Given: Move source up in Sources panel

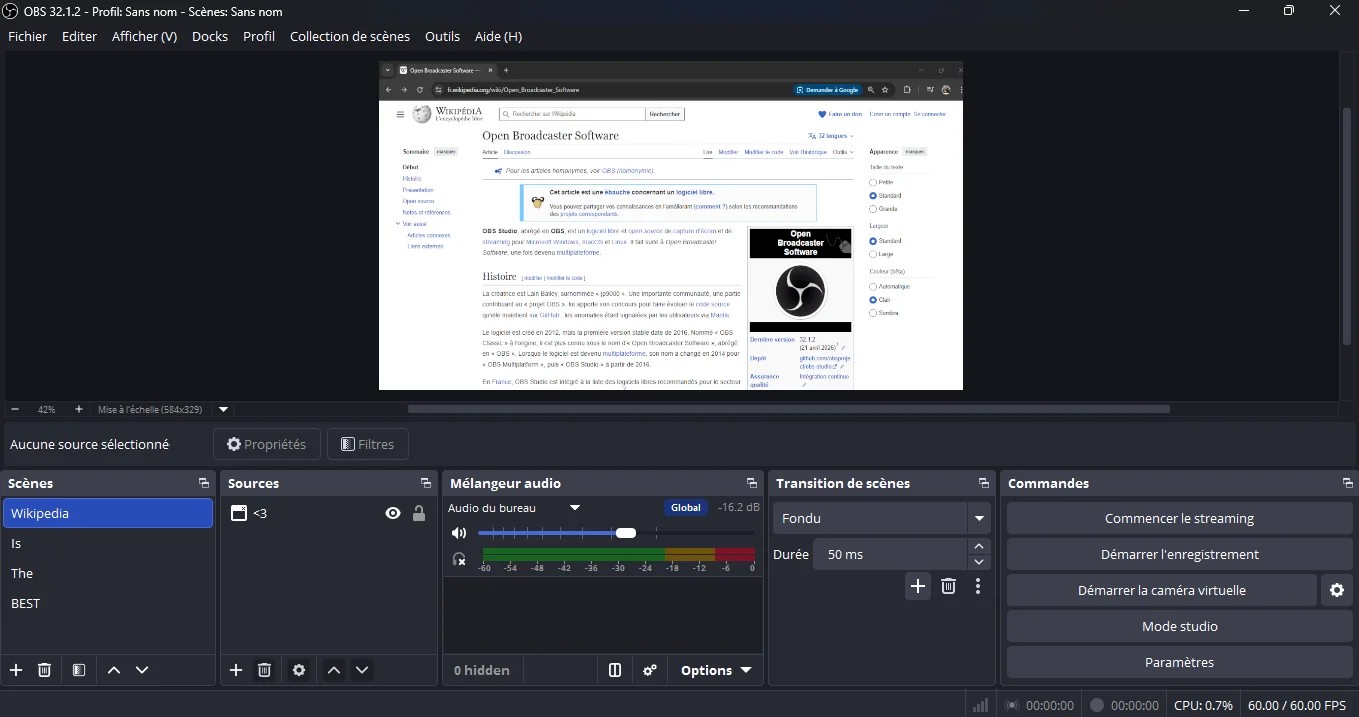Looking at the screenshot, I should (334, 670).
